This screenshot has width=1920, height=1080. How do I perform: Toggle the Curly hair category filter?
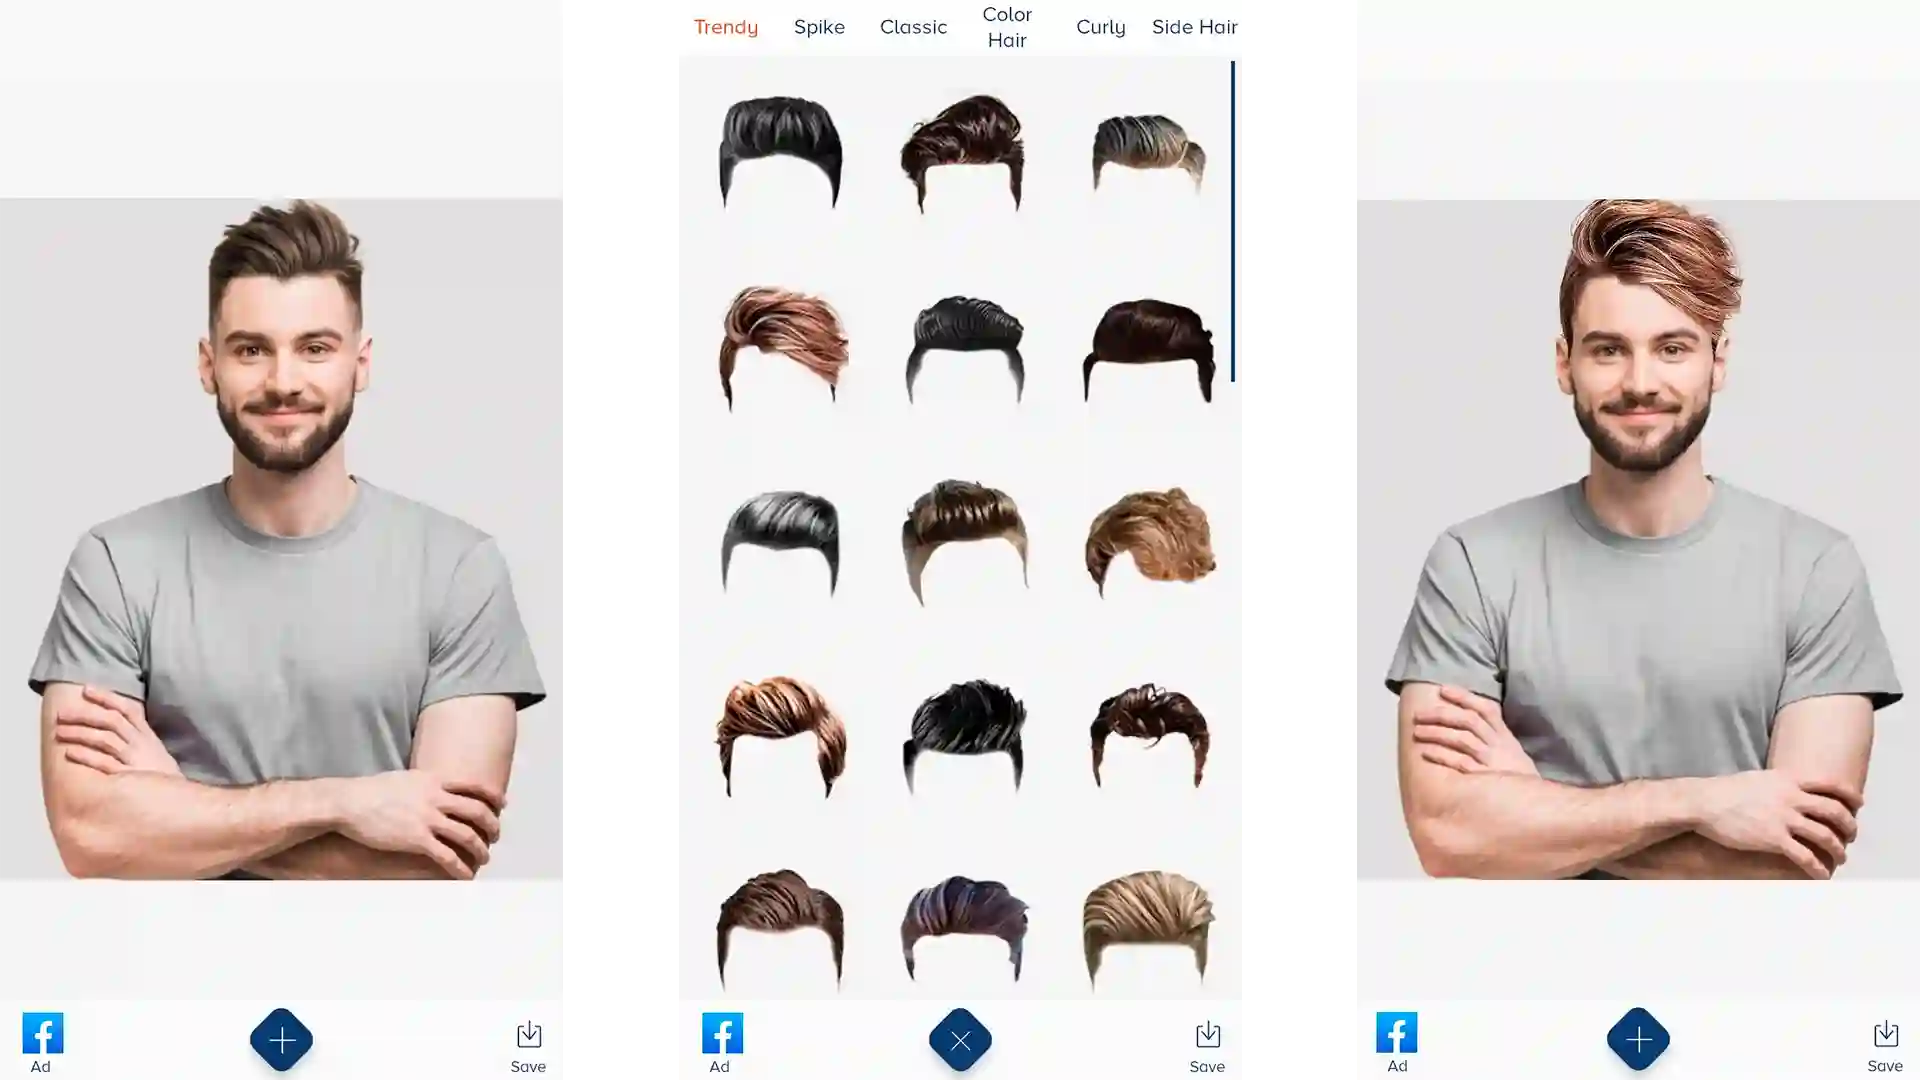[x=1100, y=26]
